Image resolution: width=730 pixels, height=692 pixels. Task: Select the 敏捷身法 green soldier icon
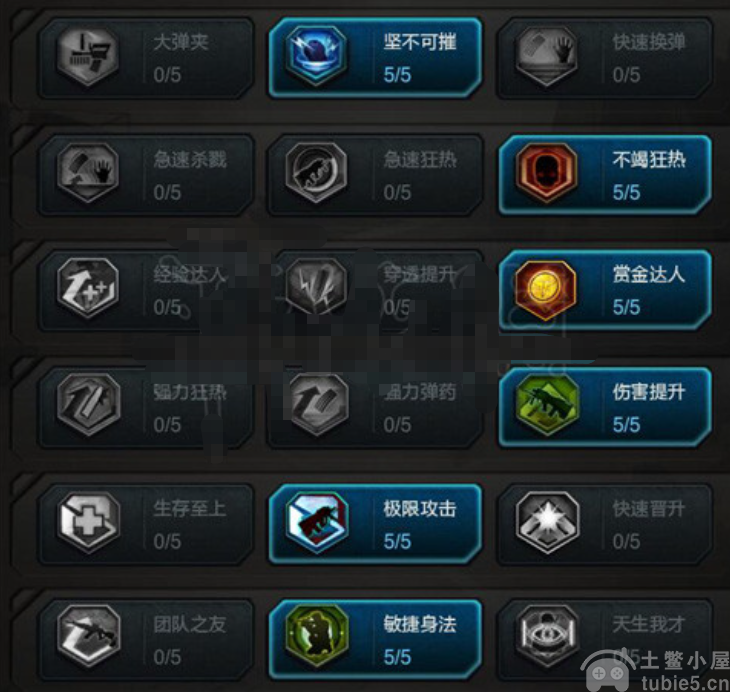[317, 636]
